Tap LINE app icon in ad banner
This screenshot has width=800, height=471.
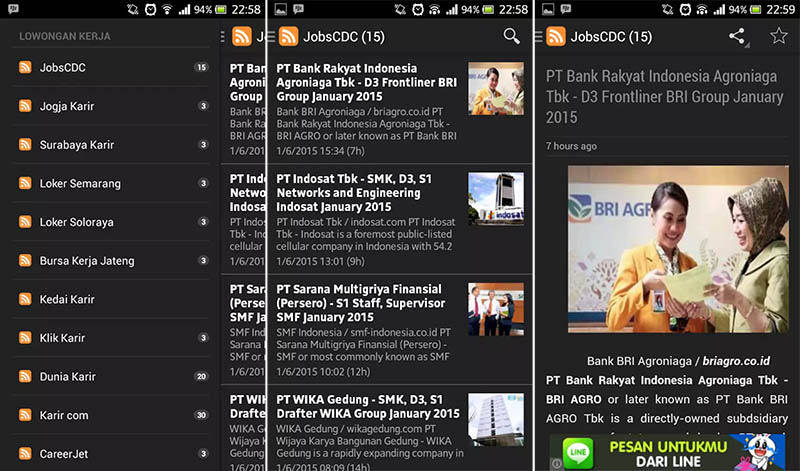[x=578, y=453]
